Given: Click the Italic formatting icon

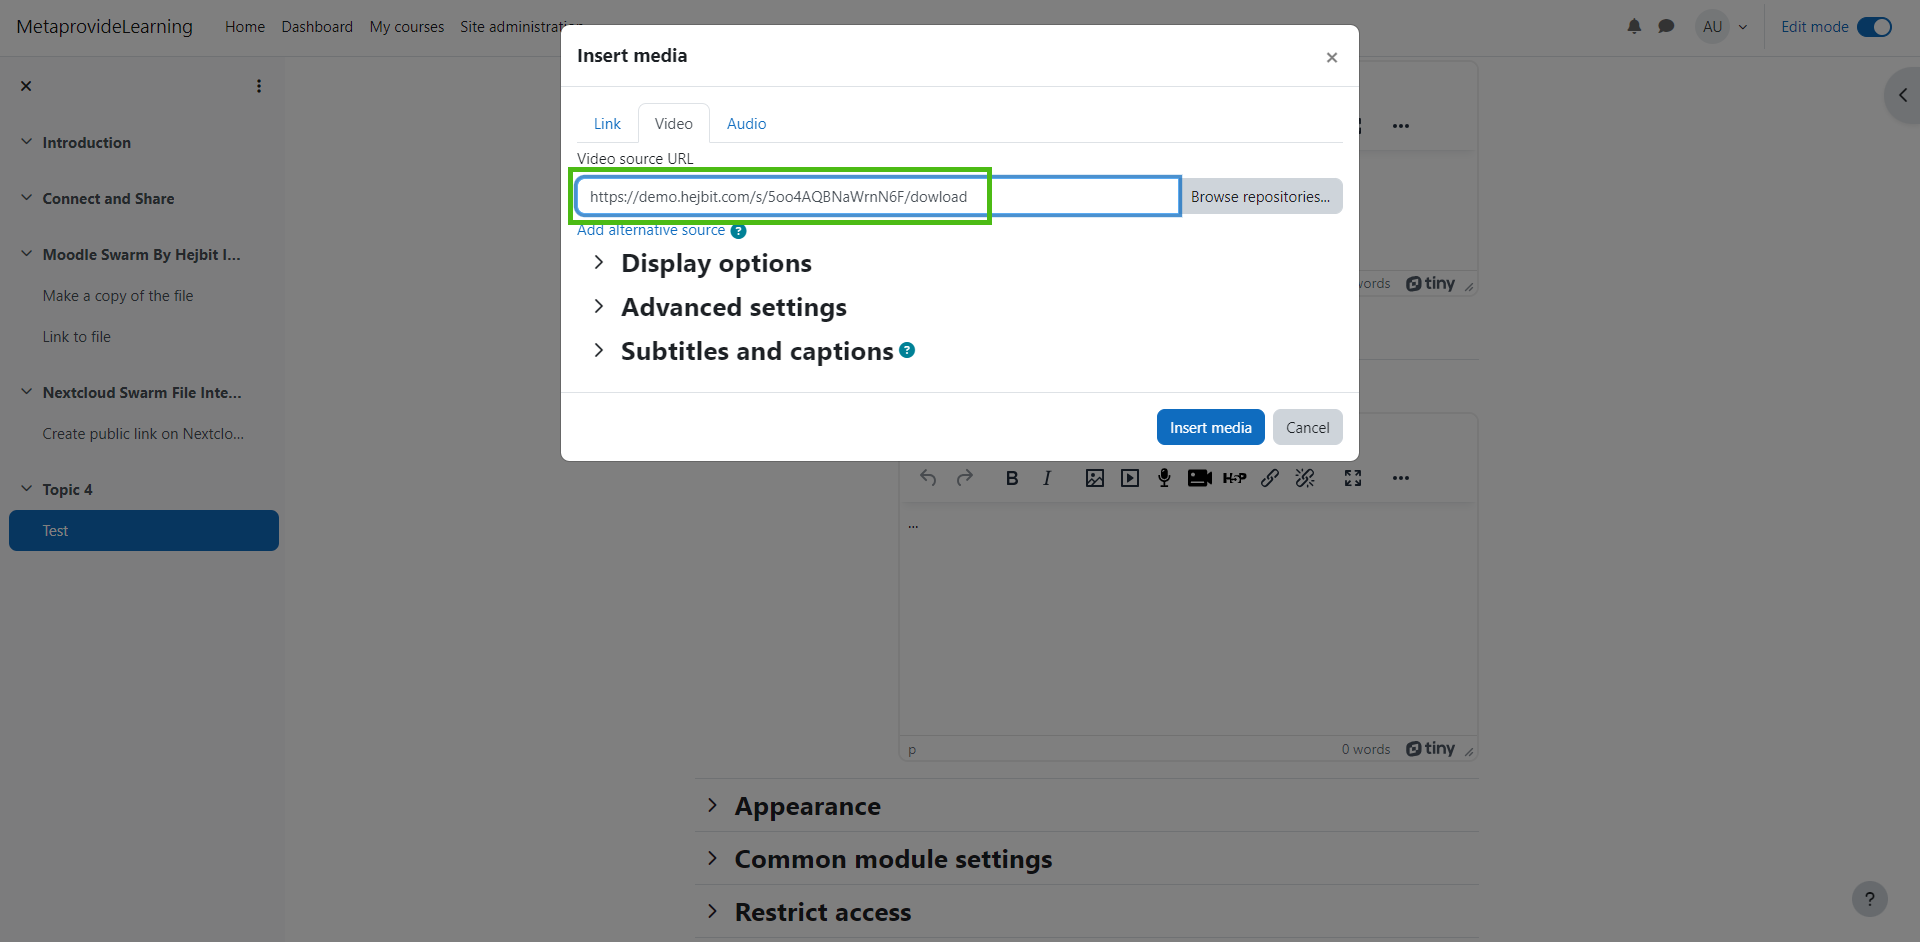Looking at the screenshot, I should (x=1047, y=478).
